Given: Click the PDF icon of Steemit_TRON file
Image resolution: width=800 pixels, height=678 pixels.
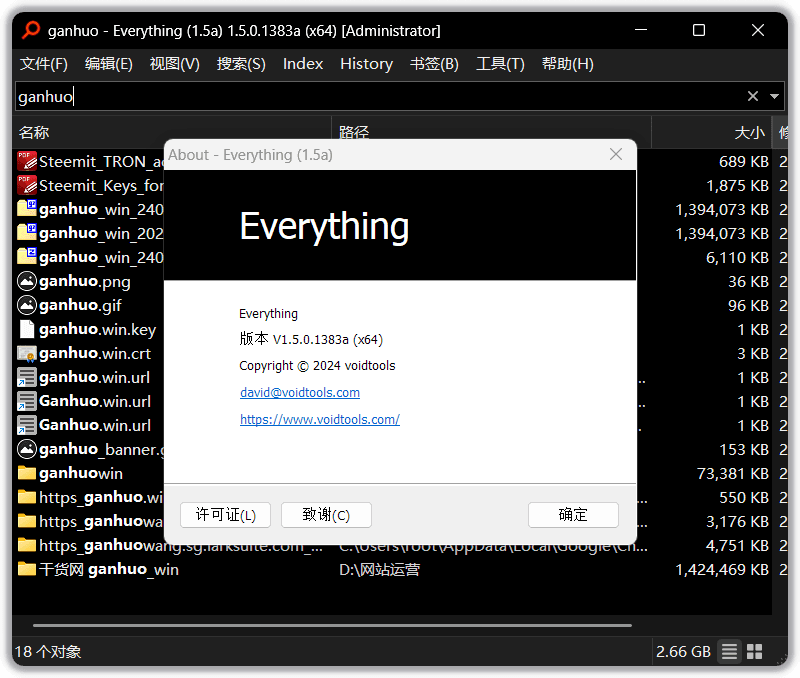Looking at the screenshot, I should click(x=27, y=161).
